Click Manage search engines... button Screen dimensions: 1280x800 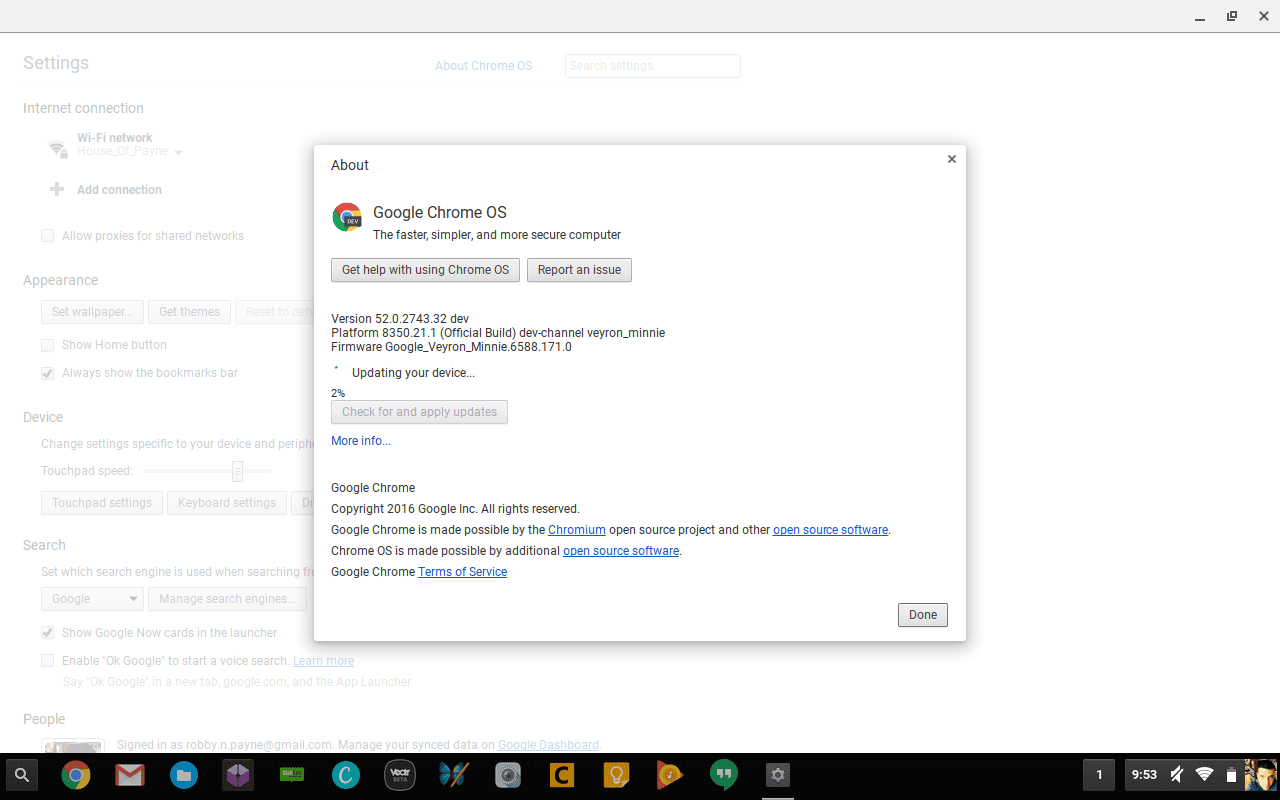227,599
